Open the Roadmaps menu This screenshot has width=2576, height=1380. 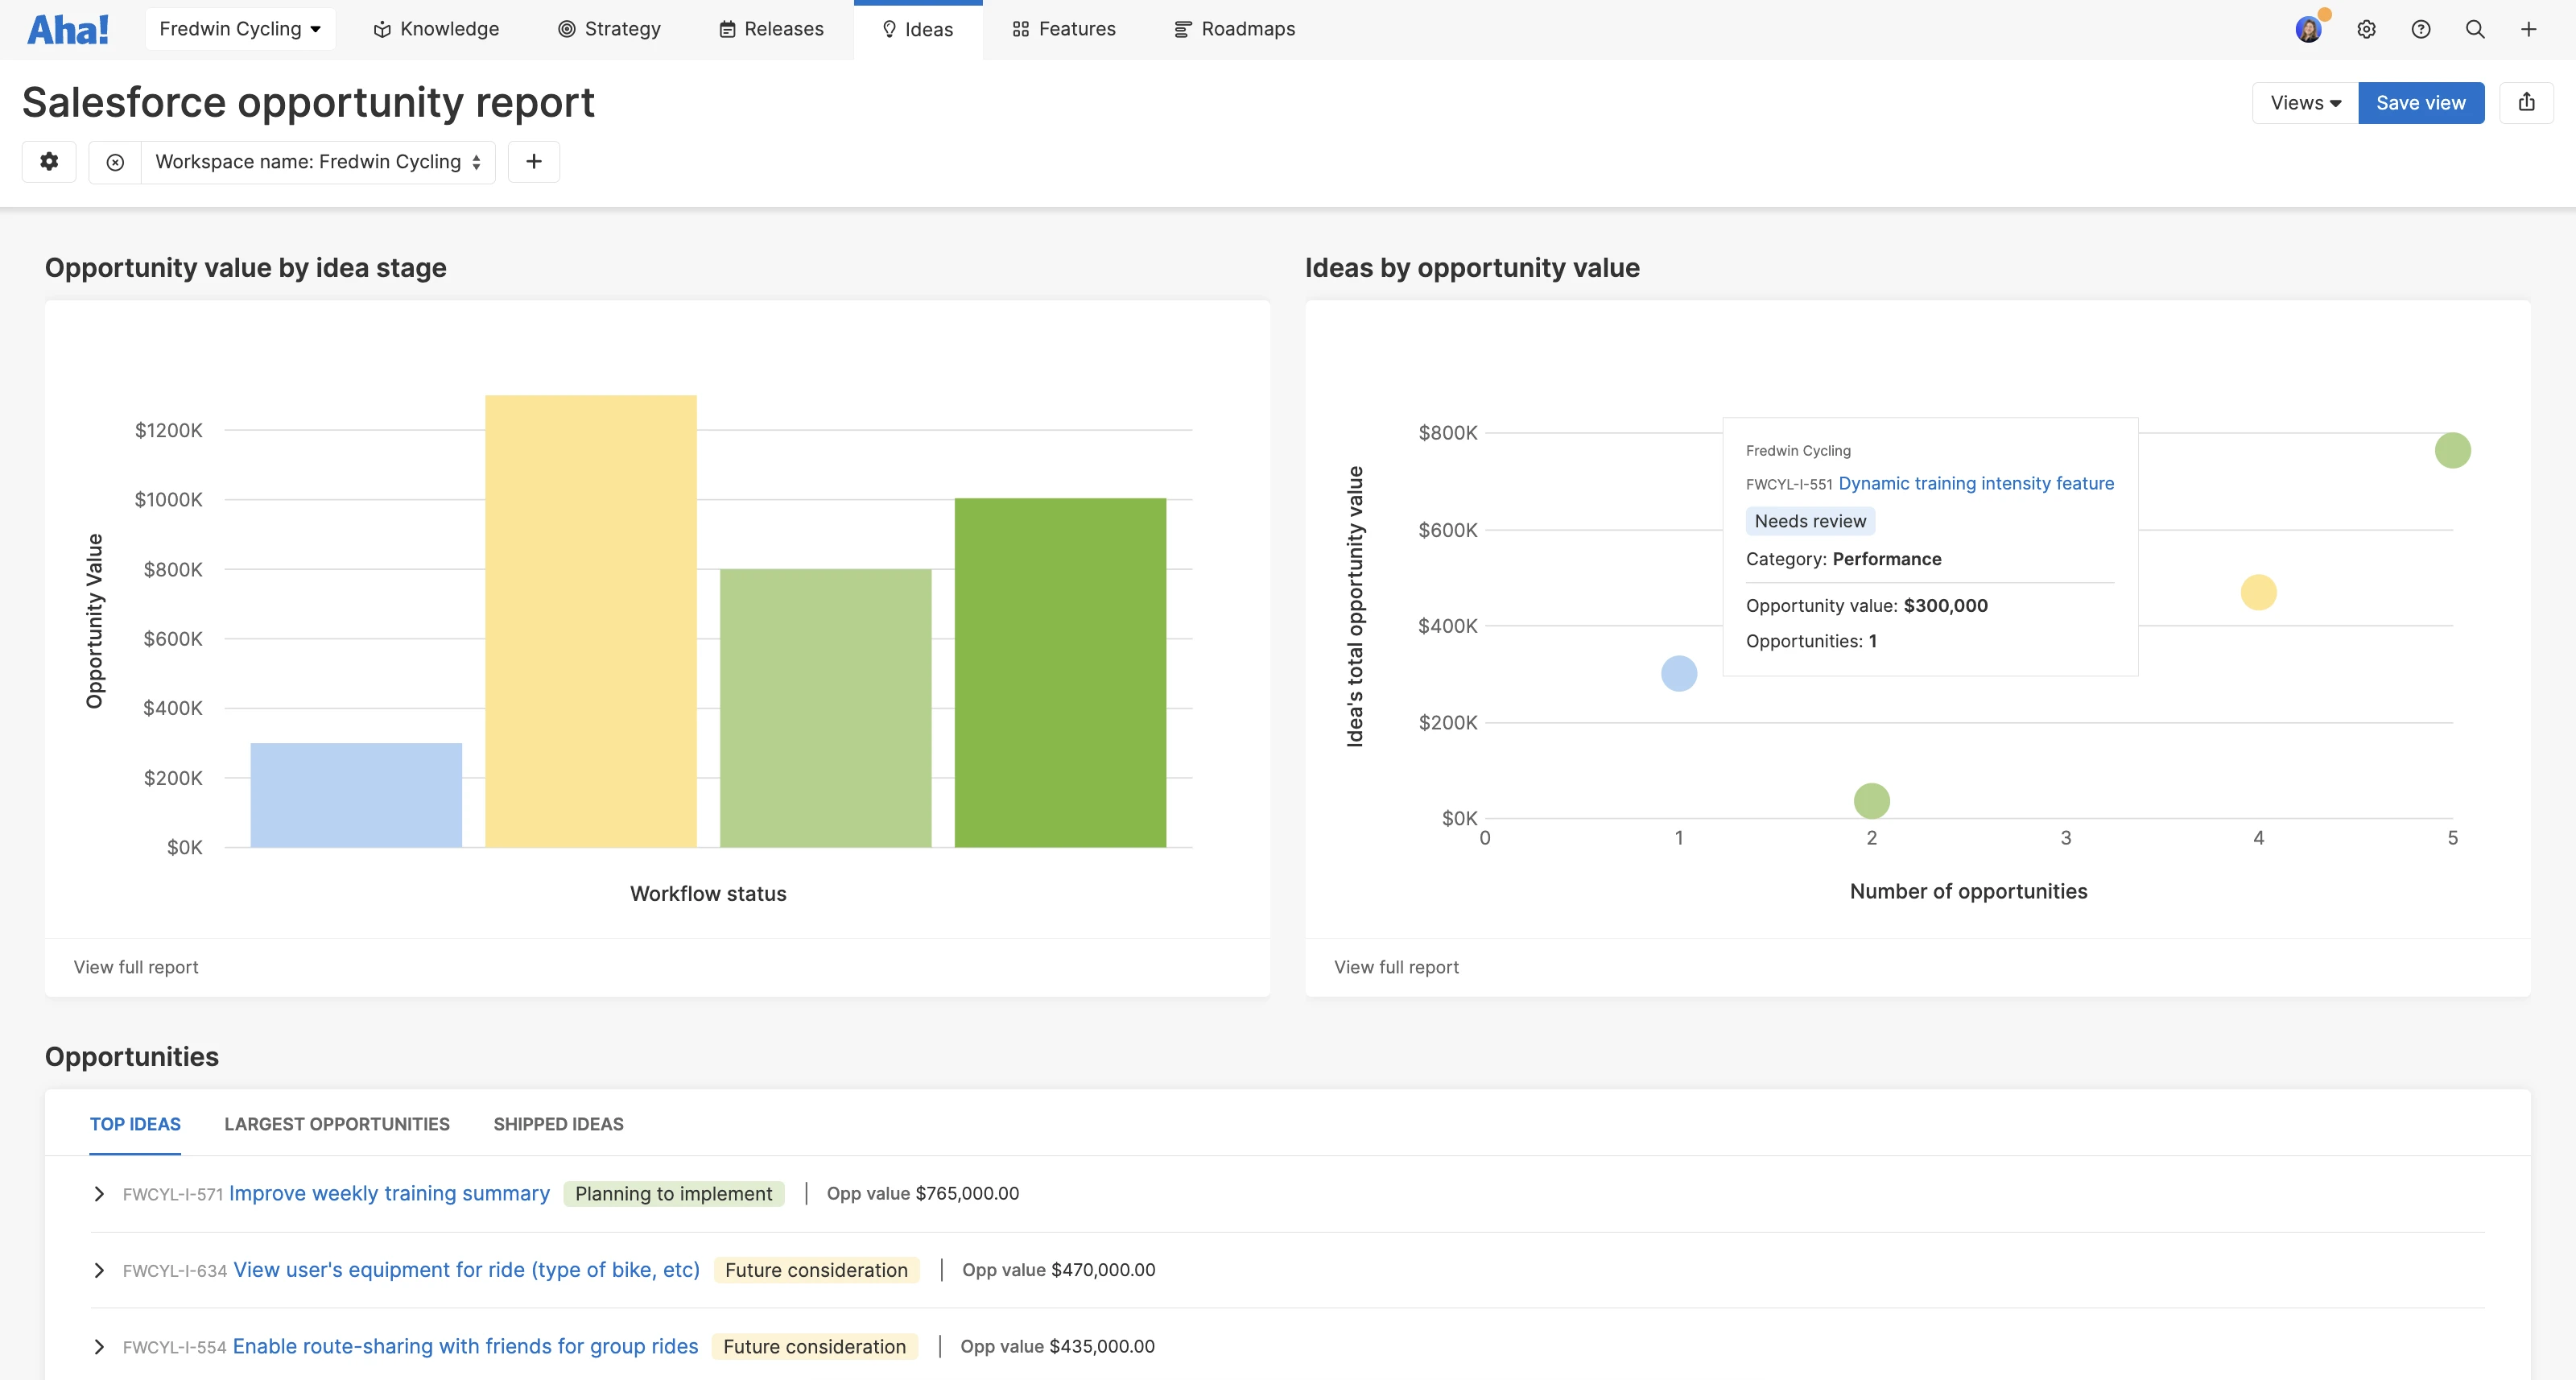[x=1234, y=29]
